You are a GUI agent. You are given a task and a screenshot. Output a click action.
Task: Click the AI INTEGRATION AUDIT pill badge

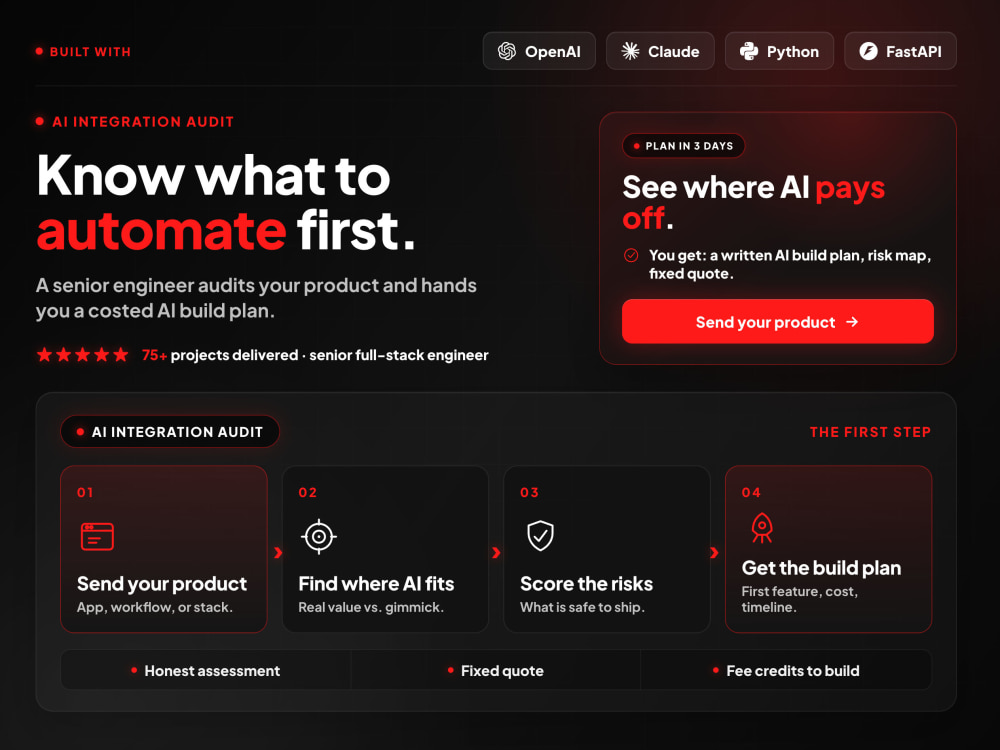(170, 432)
